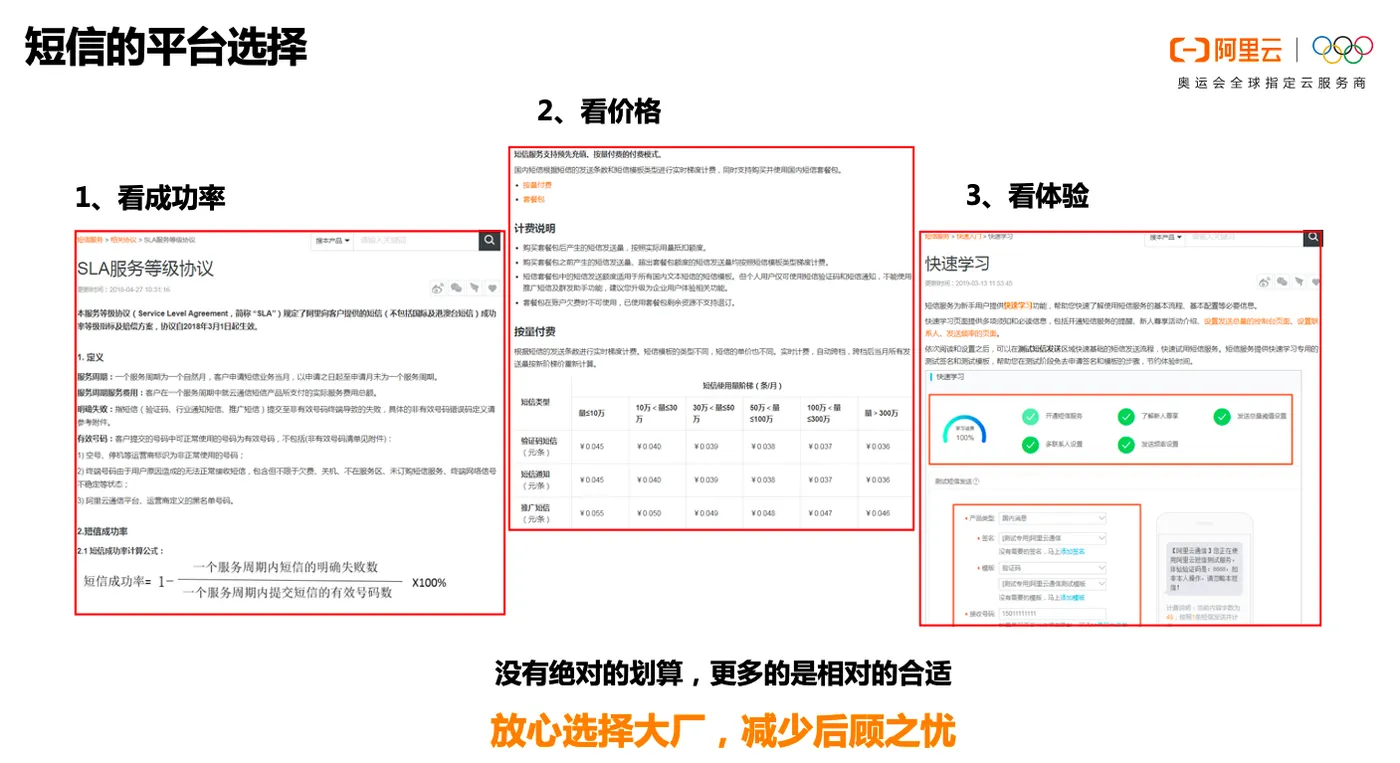This screenshot has height=763, width=1400.
Task: Click 相关协议 breadcrumb link
Action: pos(123,240)
